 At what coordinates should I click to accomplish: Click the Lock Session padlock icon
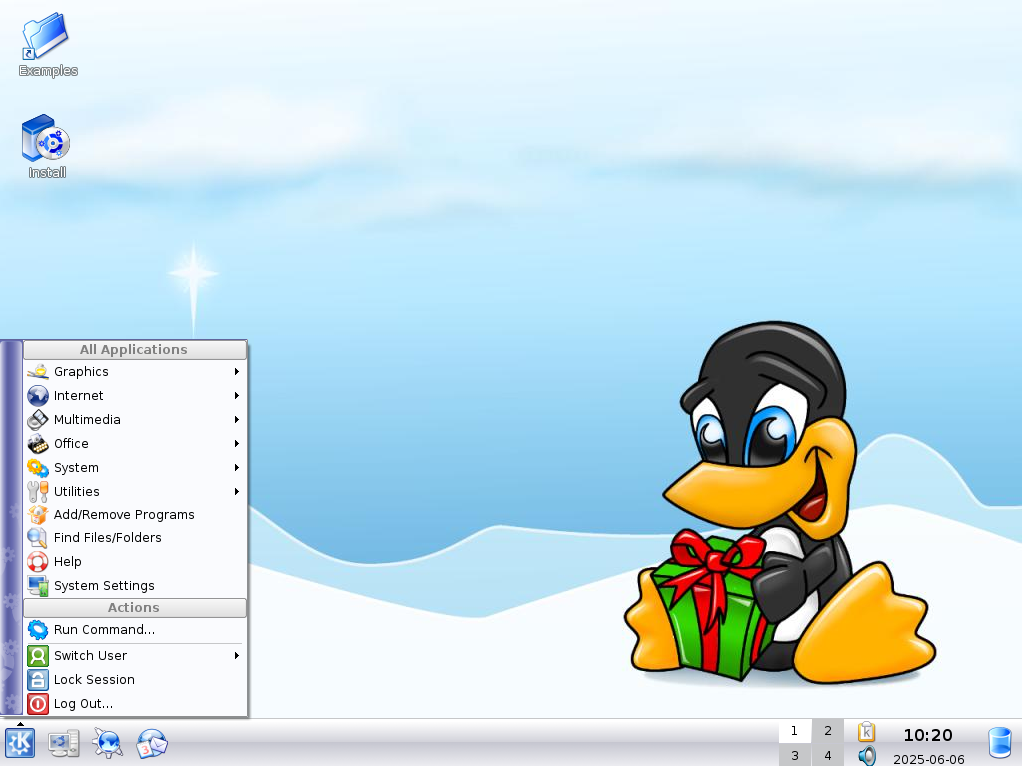pos(38,680)
